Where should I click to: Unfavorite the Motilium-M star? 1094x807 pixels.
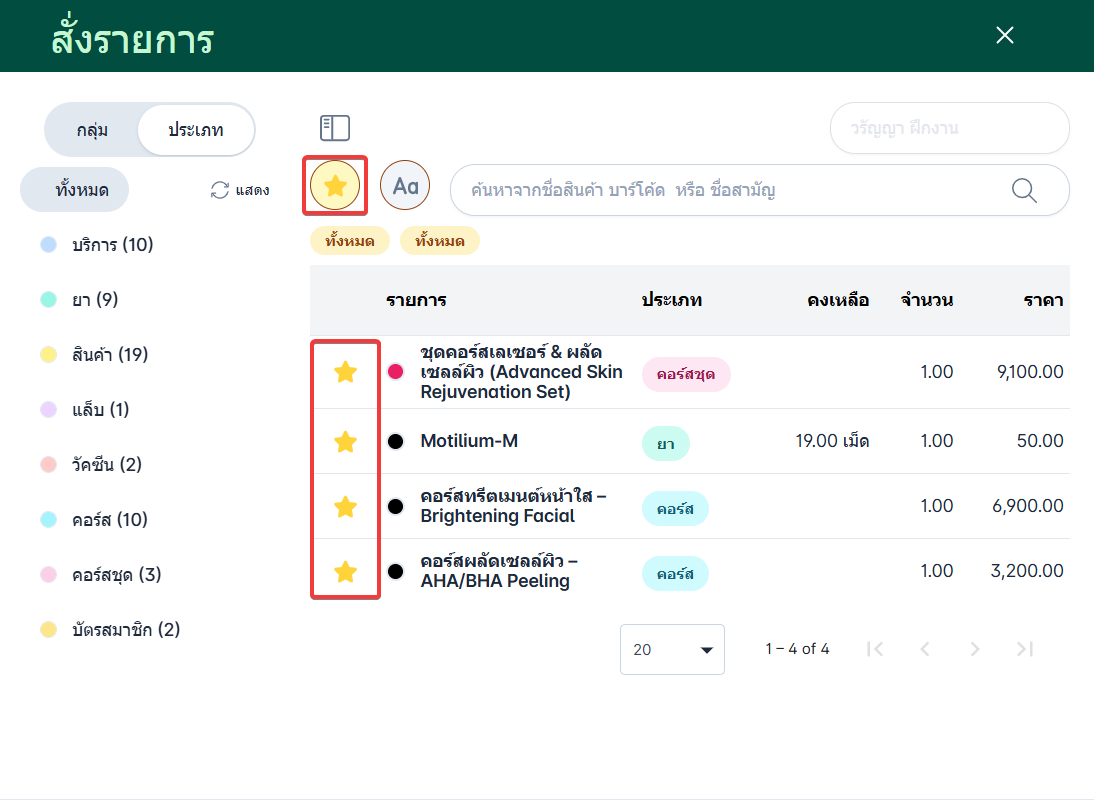coord(345,441)
